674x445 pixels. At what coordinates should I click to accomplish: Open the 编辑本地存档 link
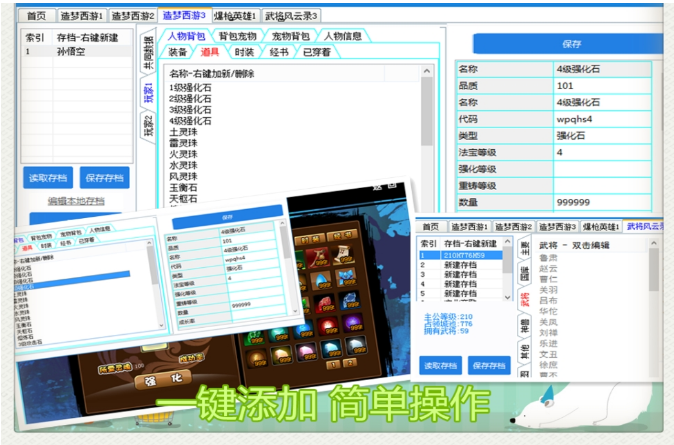pos(76,201)
